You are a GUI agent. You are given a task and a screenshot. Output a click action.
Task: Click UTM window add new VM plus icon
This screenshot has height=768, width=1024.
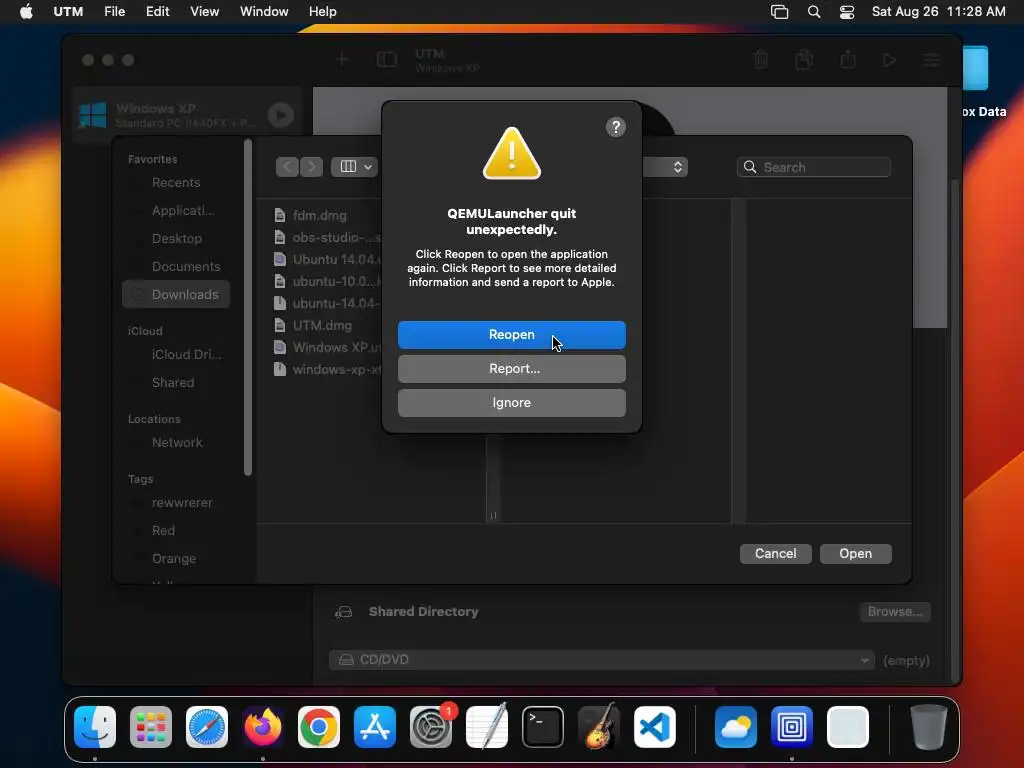pos(342,60)
